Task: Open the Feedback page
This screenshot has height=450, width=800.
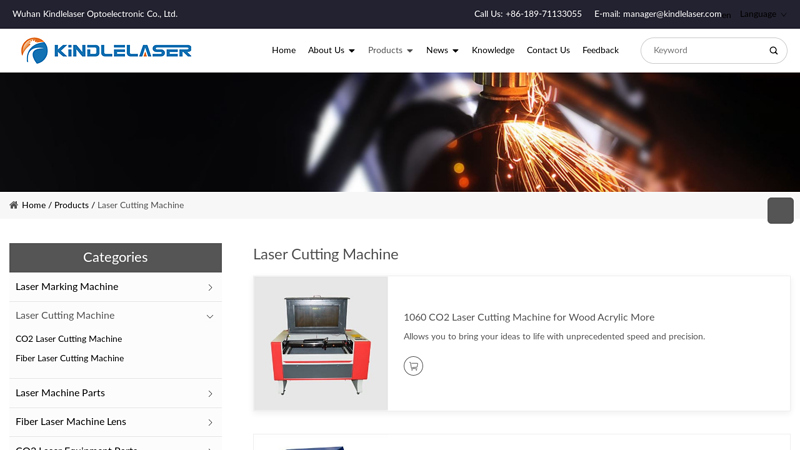Action: [601, 51]
